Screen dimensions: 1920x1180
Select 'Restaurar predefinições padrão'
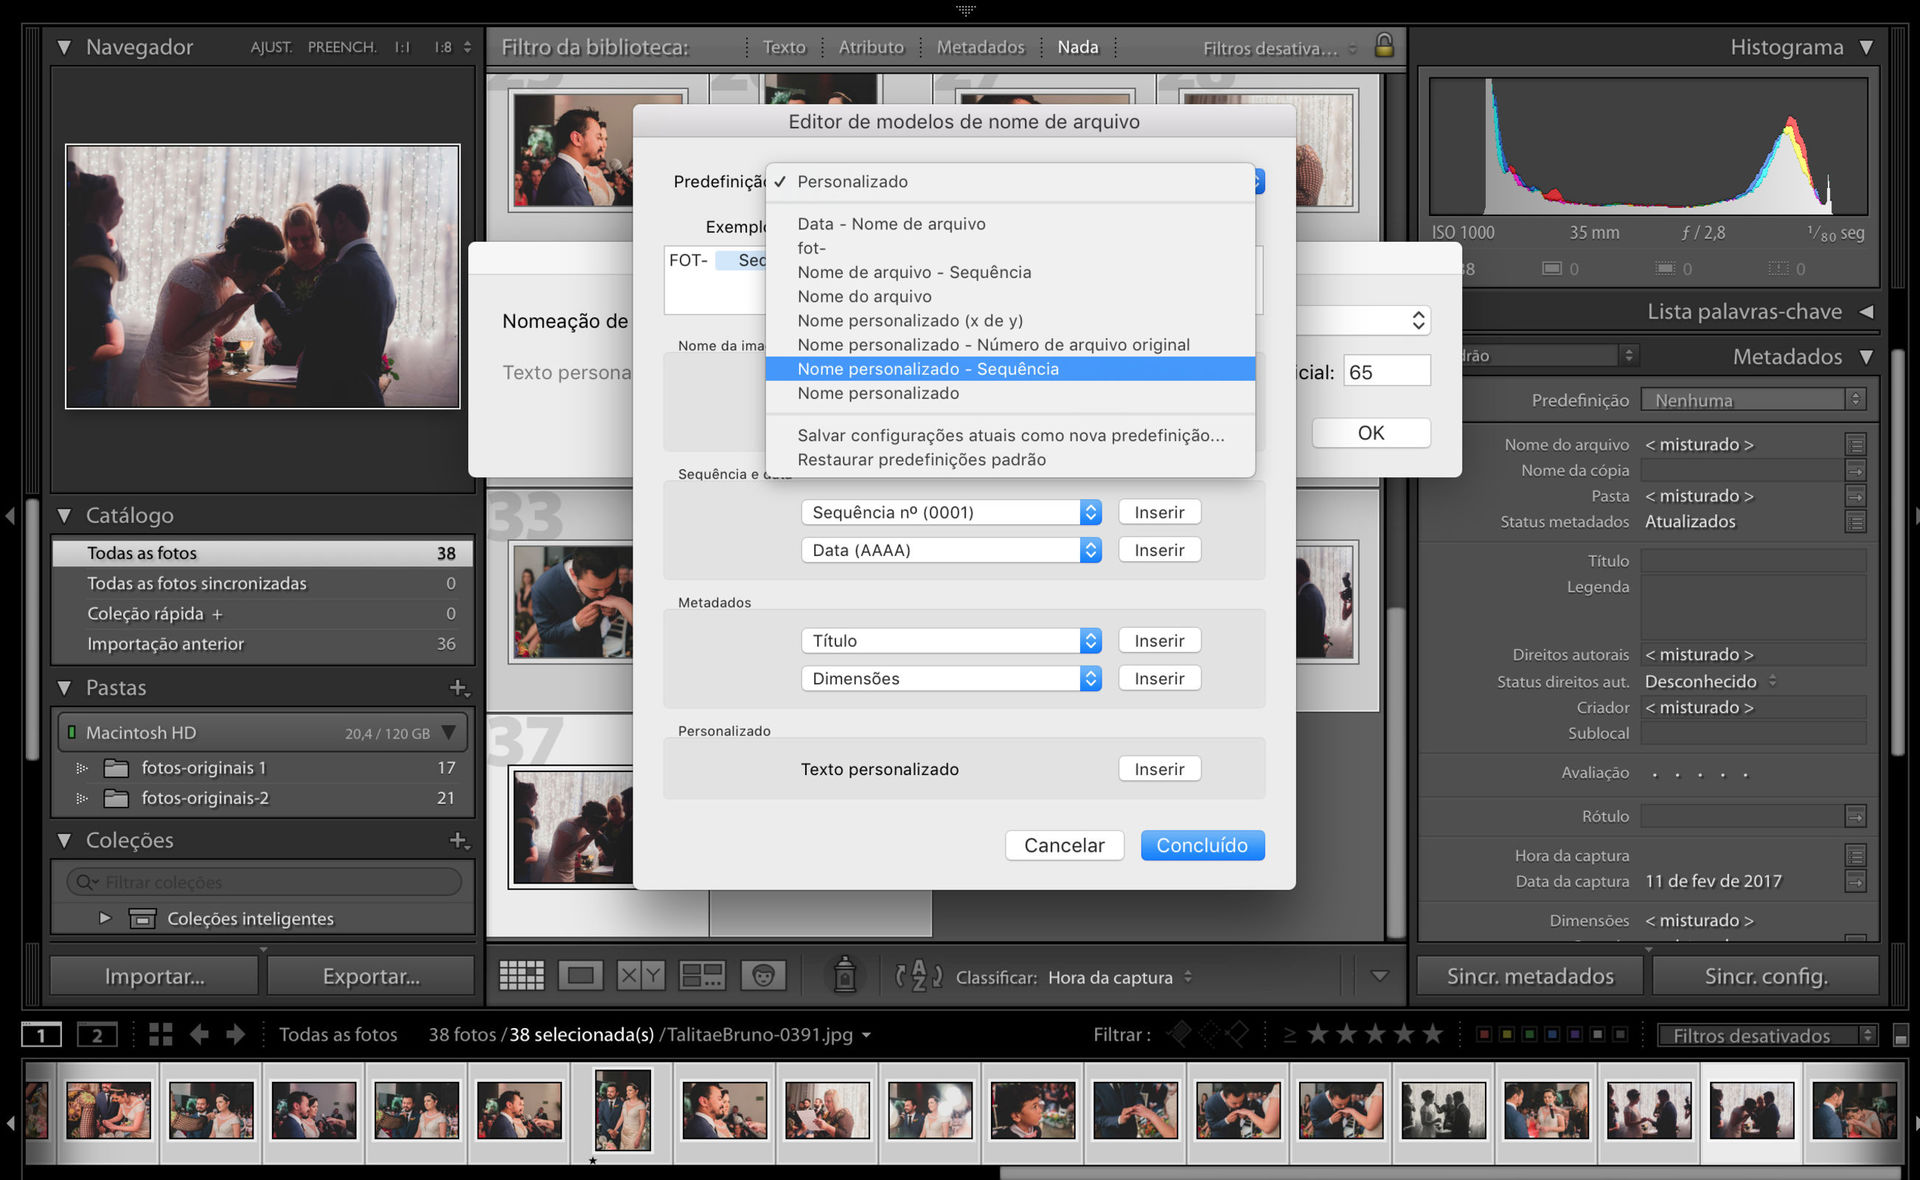point(1010,459)
